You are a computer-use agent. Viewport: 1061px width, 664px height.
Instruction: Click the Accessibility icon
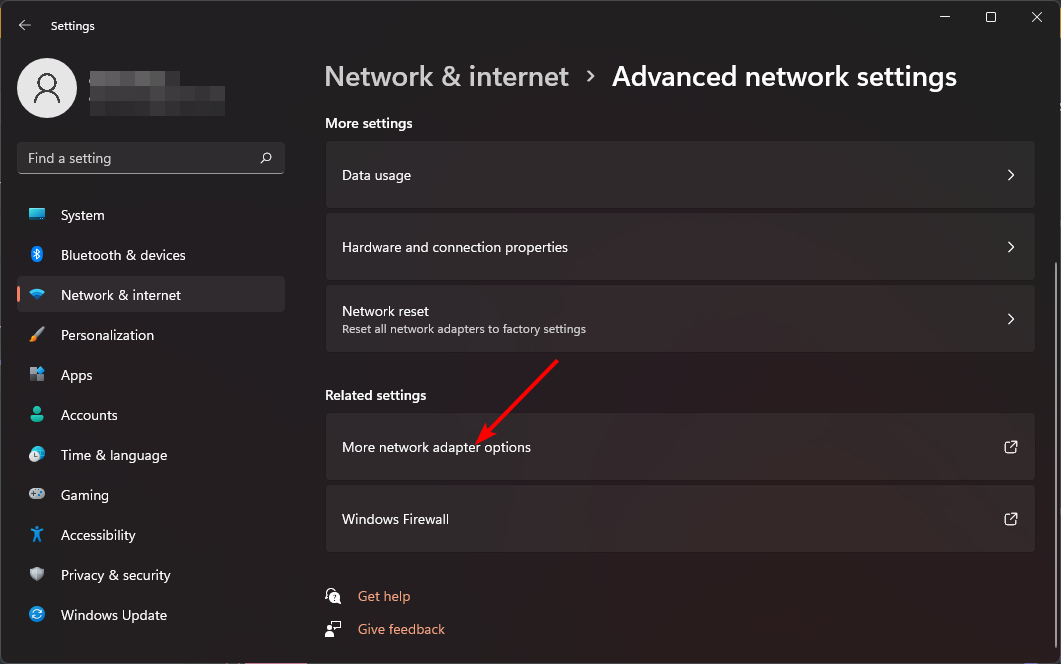click(x=37, y=535)
